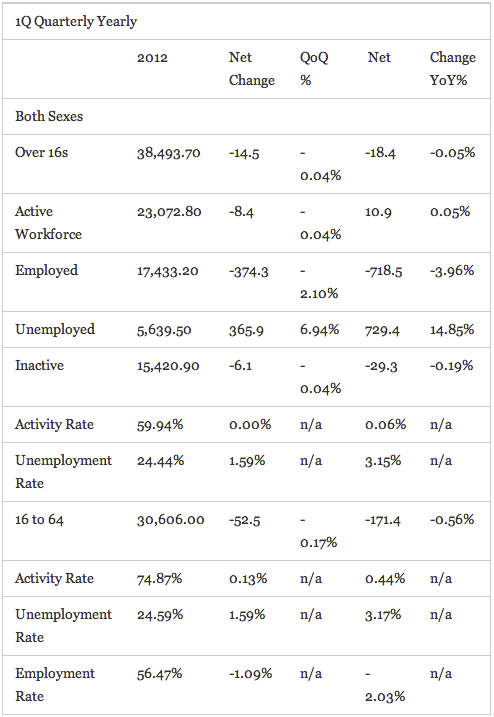Select the Unemployment Rate value 24.59%
The width and height of the screenshot is (494, 717).
pos(160,615)
